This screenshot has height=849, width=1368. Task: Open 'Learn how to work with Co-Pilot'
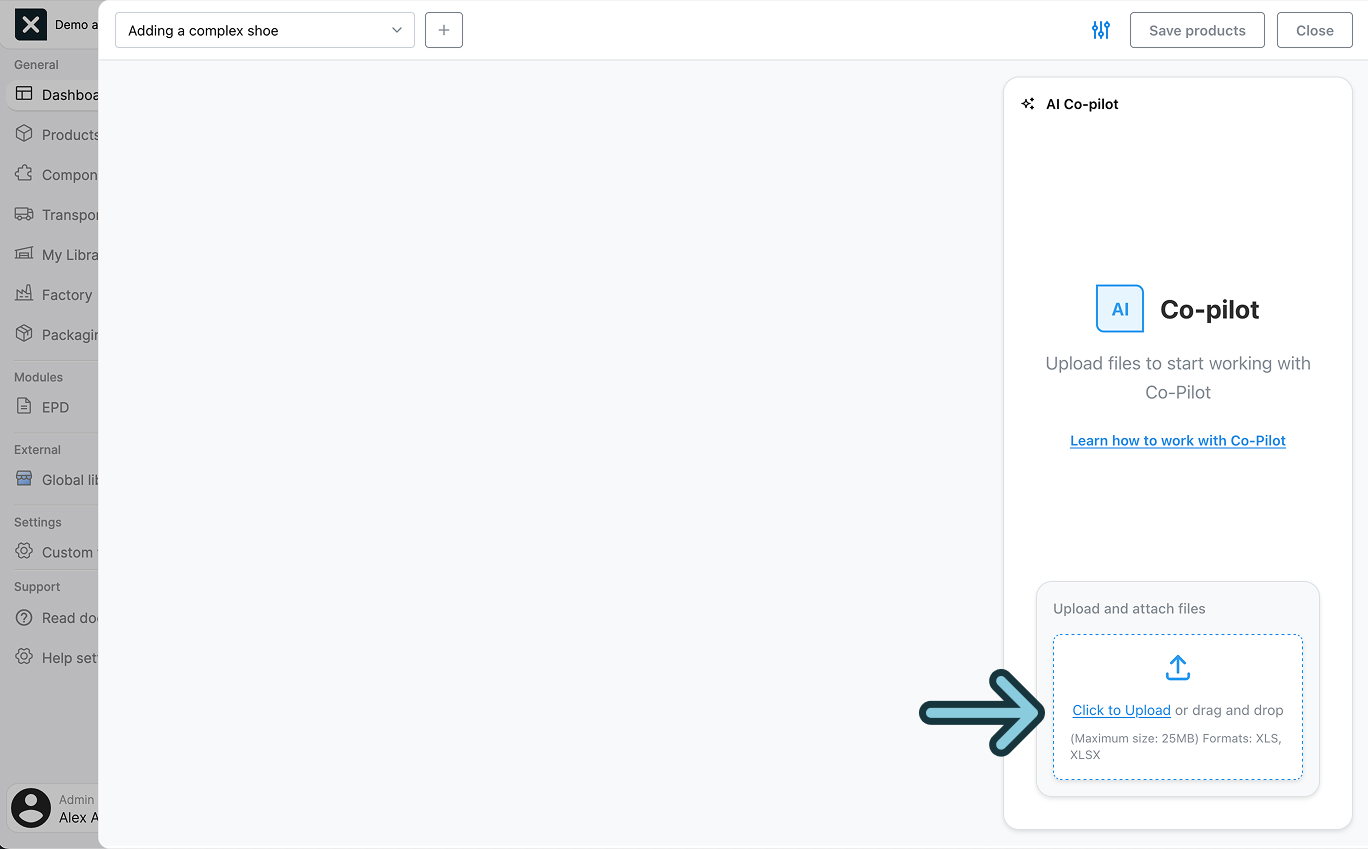(x=1177, y=440)
